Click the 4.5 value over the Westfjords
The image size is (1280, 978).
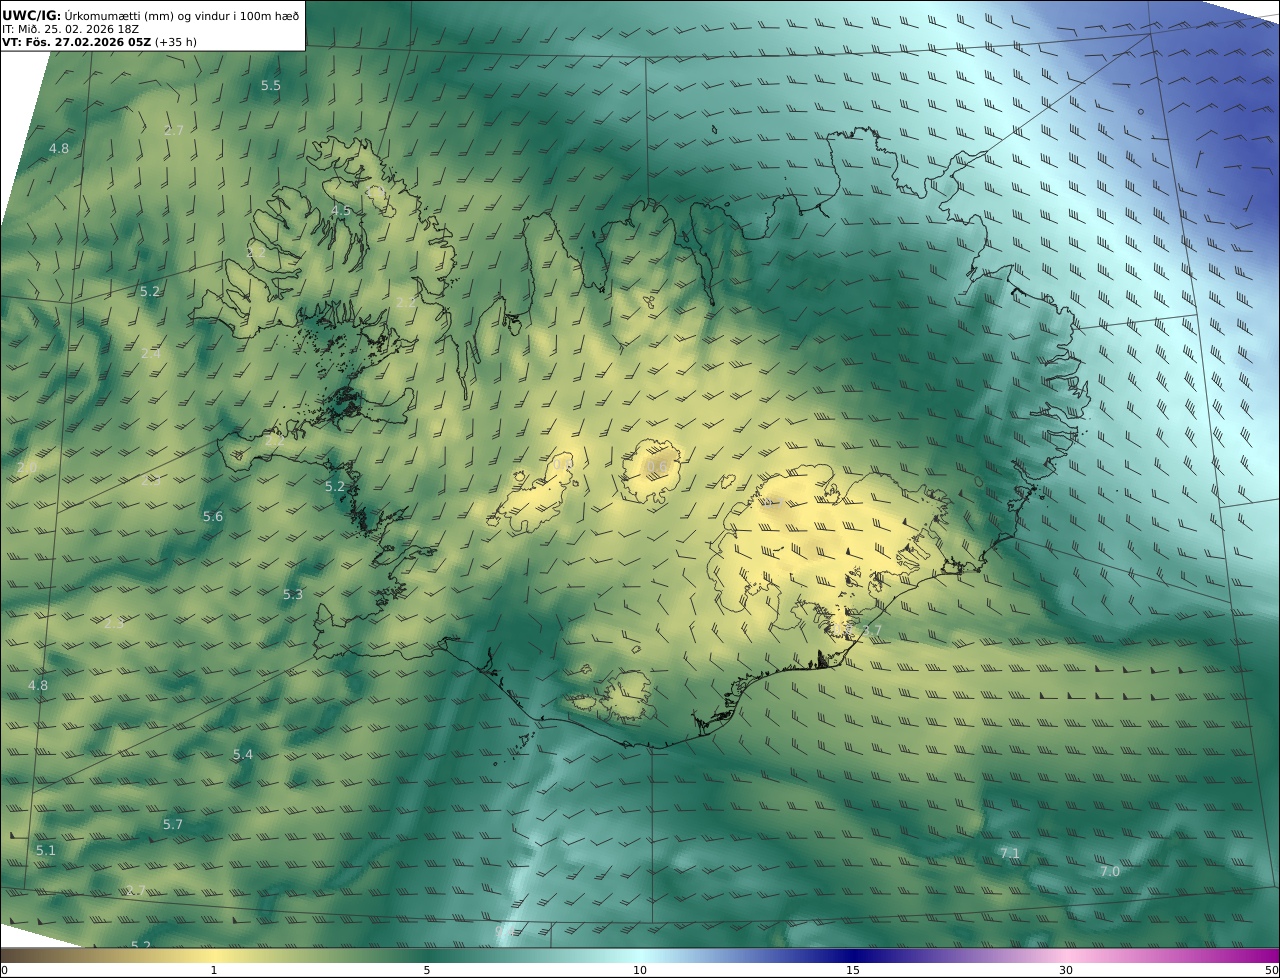click(x=341, y=211)
